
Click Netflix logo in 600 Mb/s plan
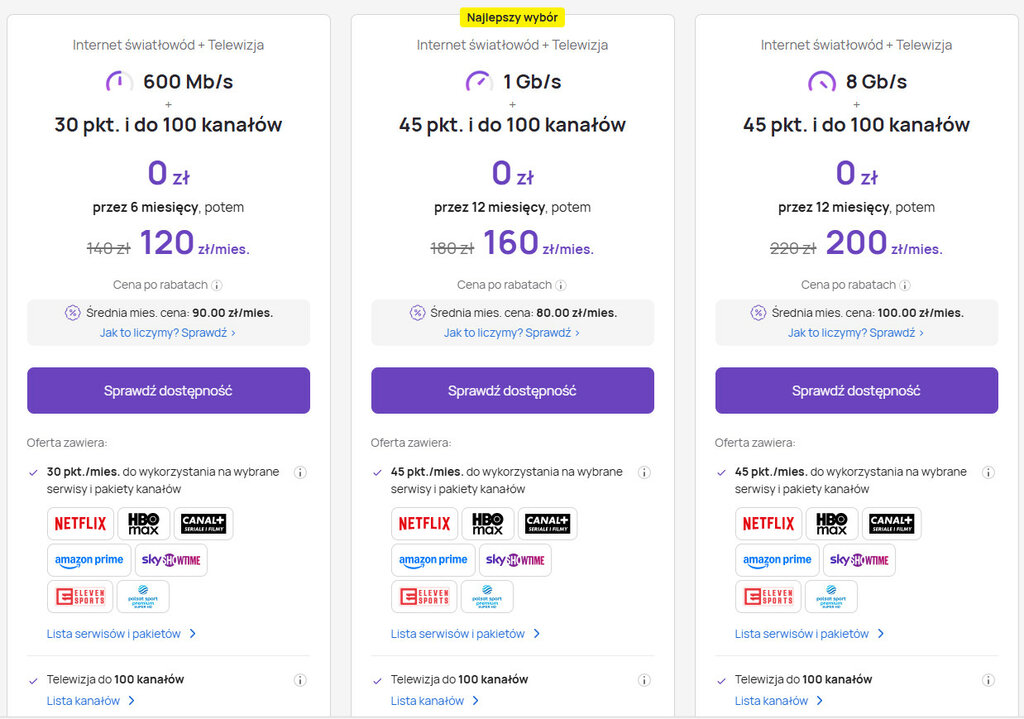[x=80, y=523]
